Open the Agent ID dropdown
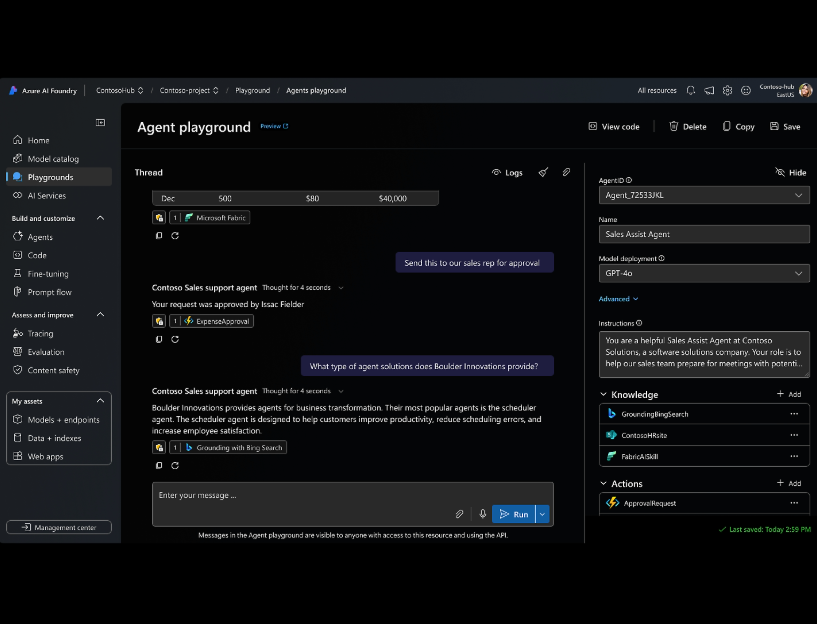Viewport: 817px width, 624px height. 704,195
